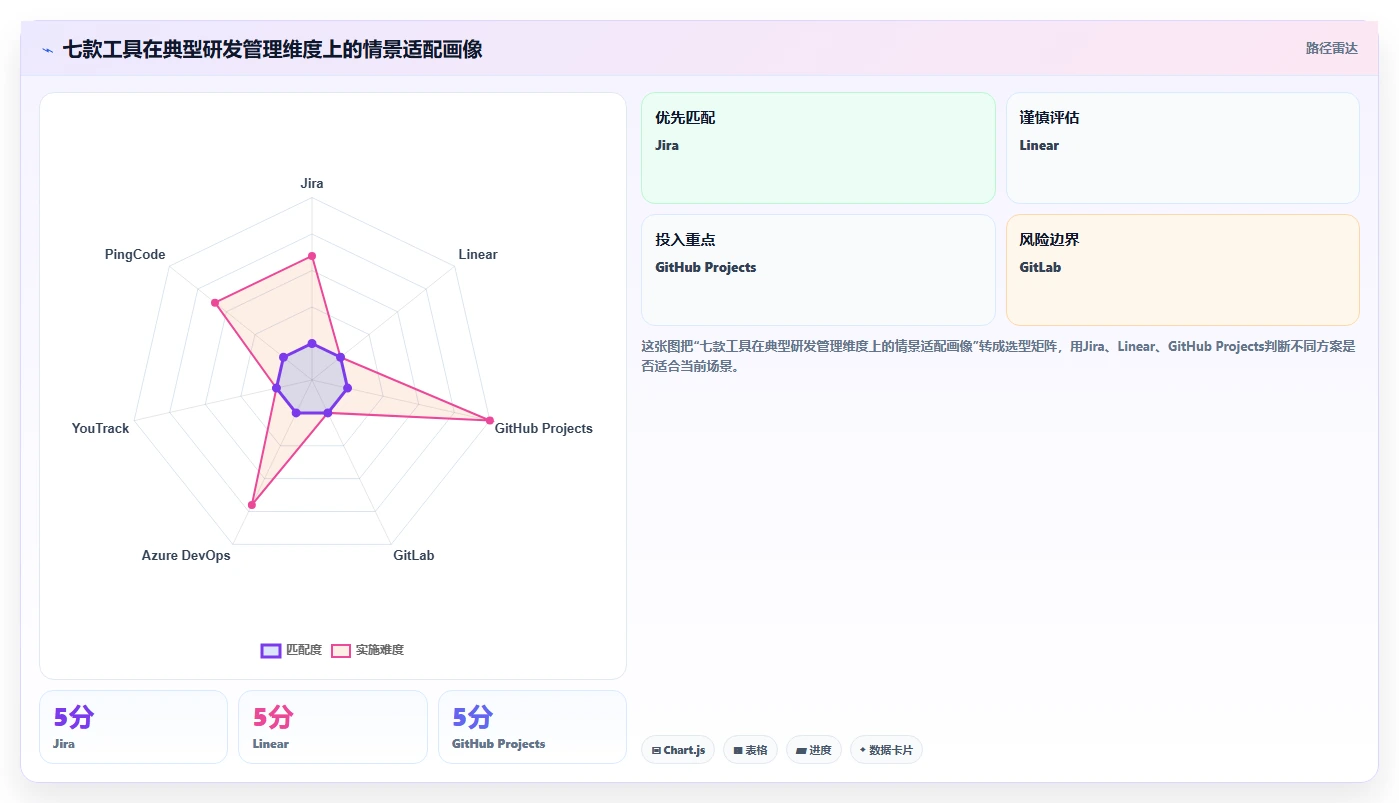Click pink data point at GitHub Projects
This screenshot has height=803, width=1399.
pyautogui.click(x=489, y=420)
